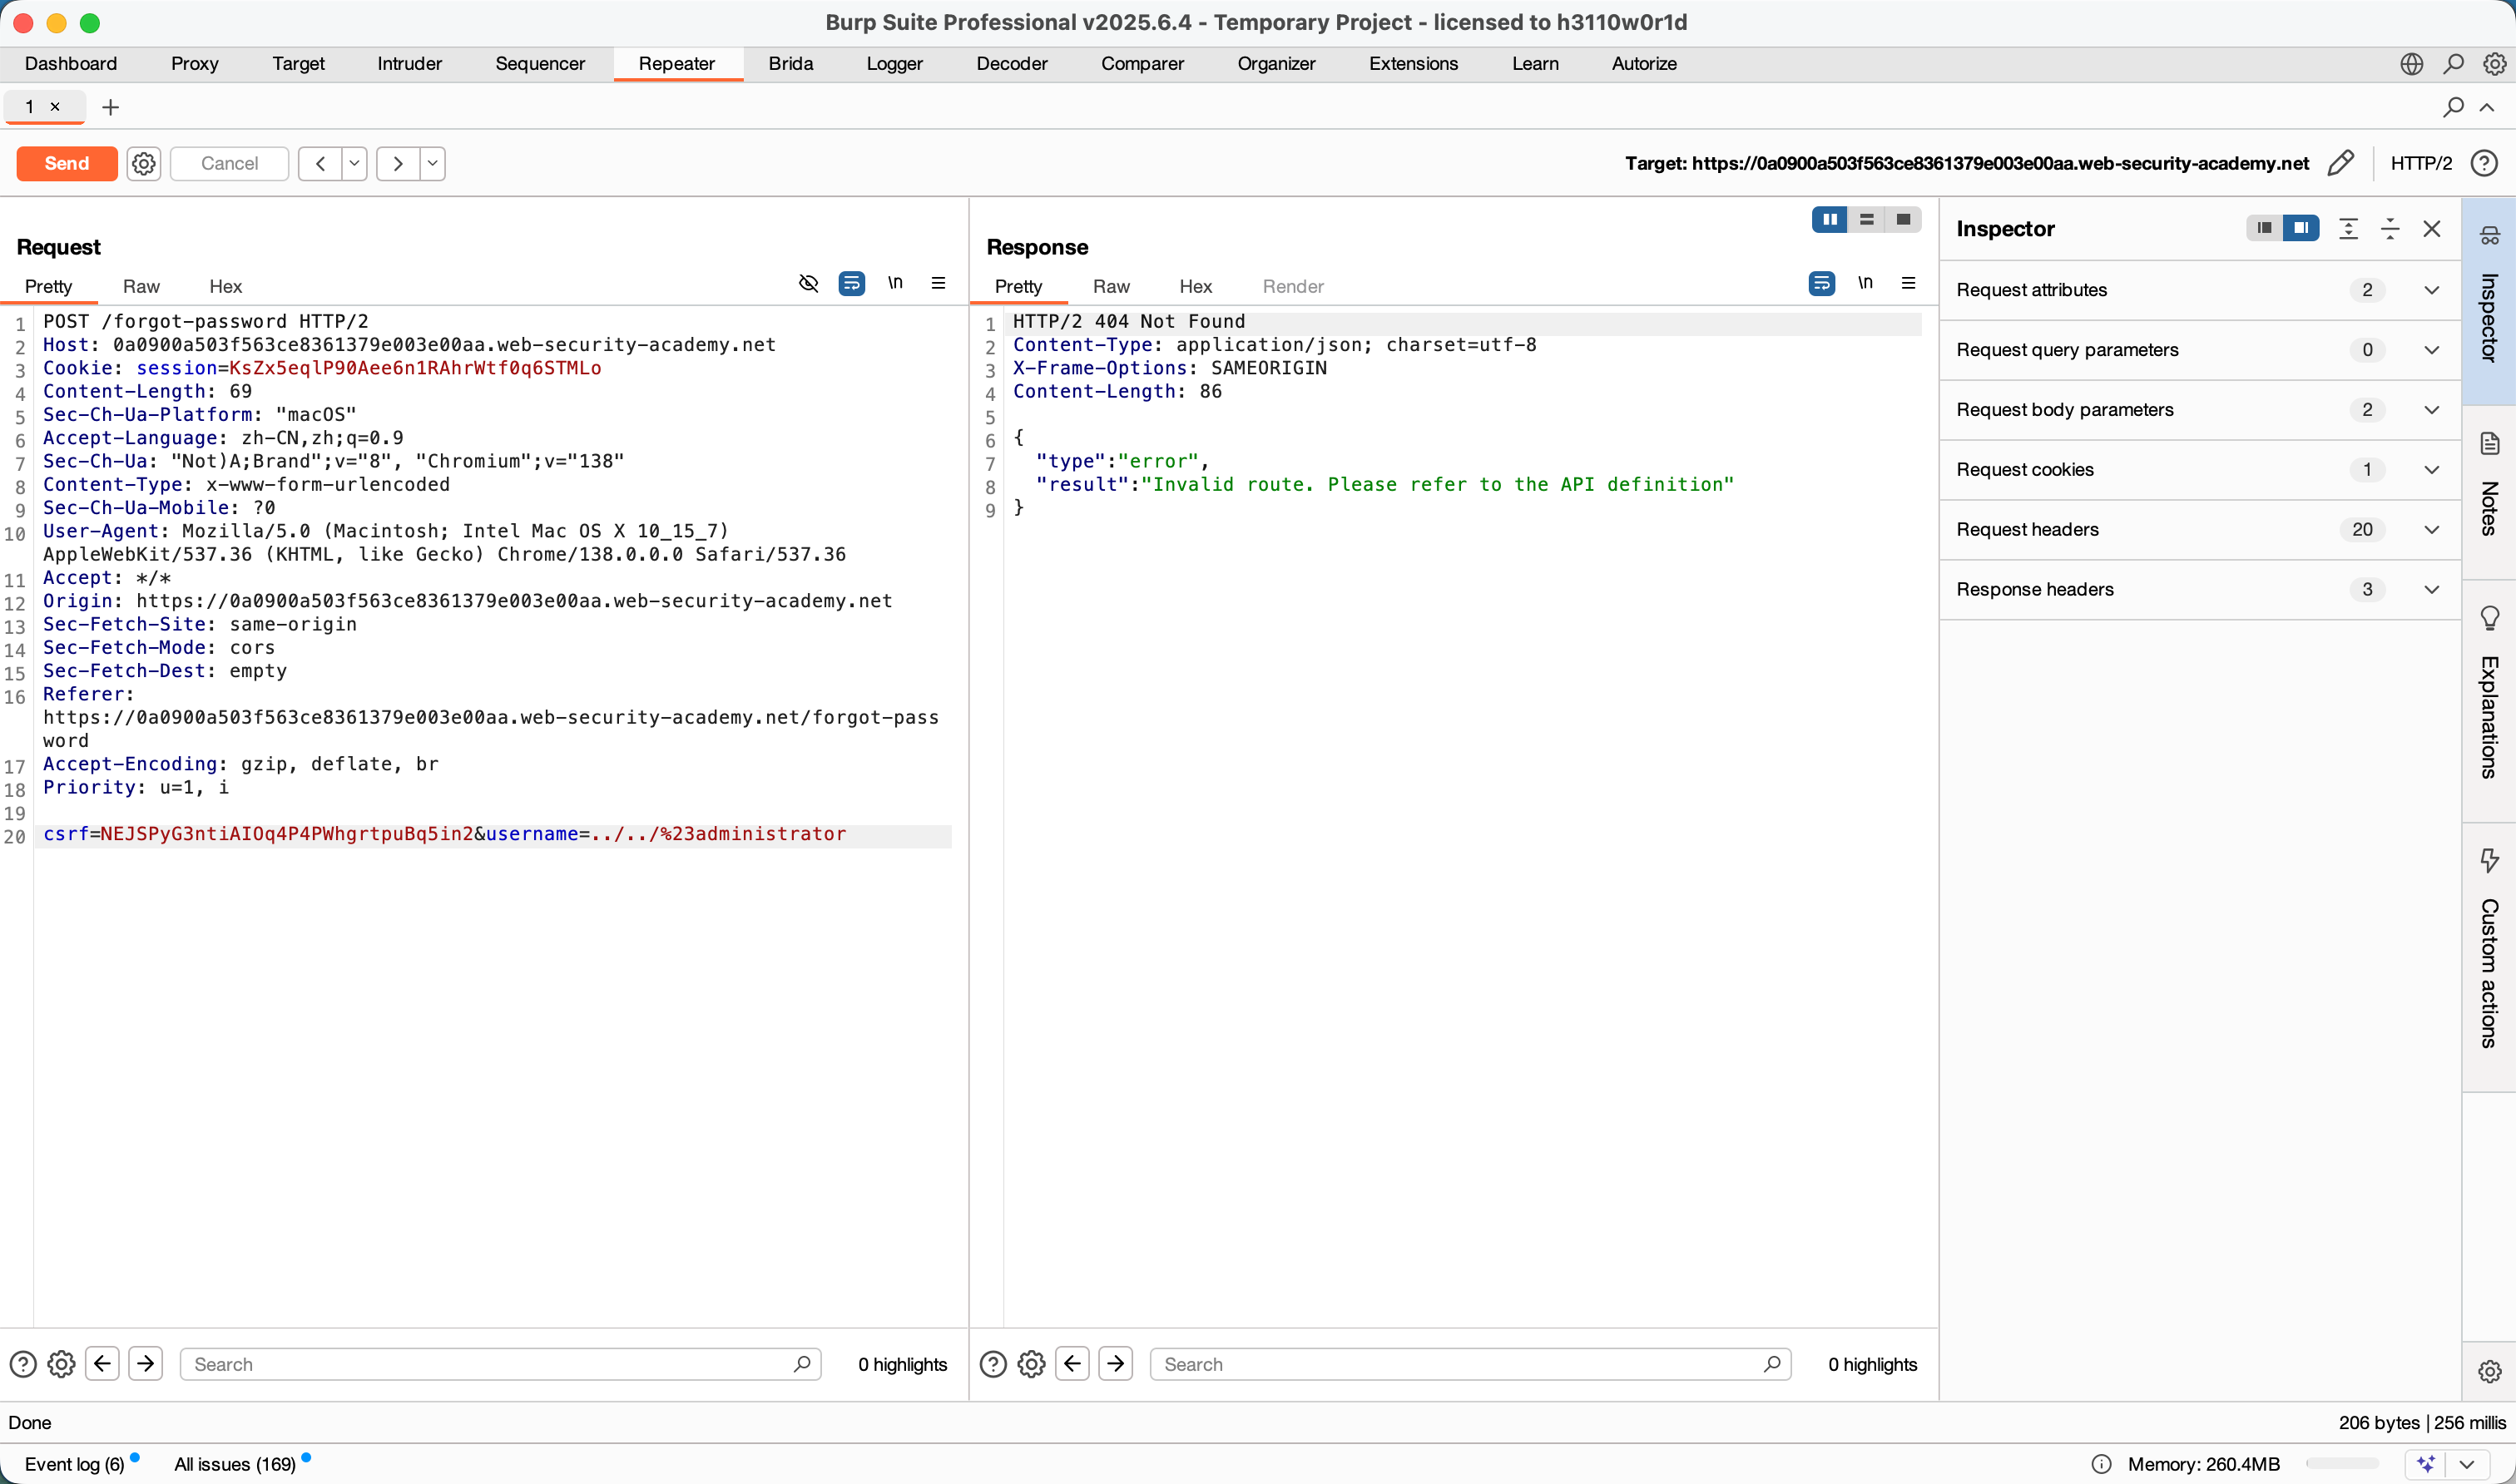The height and width of the screenshot is (1484, 2516).
Task: Select side-by-side layout icon
Action: 1829,220
